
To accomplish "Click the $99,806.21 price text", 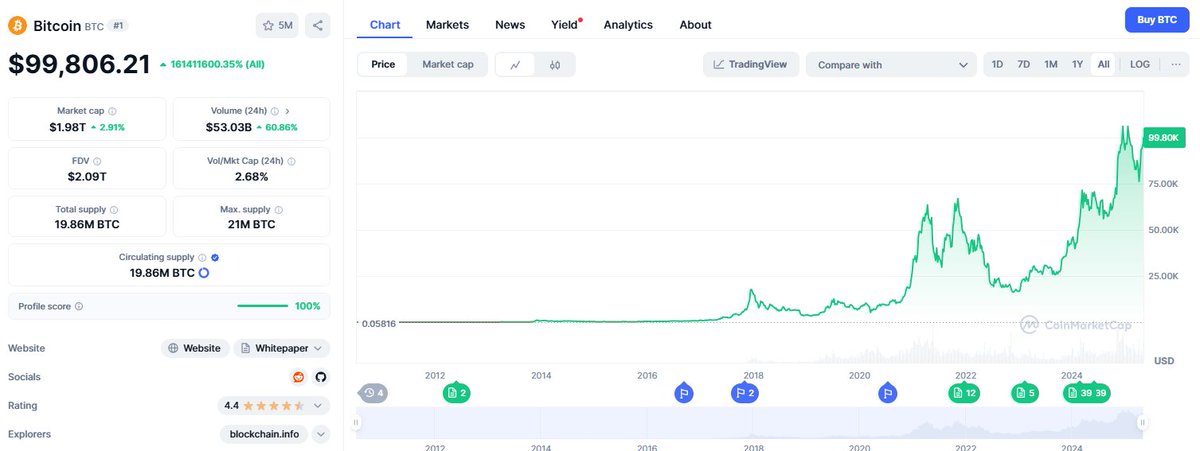I will pyautogui.click(x=80, y=65).
